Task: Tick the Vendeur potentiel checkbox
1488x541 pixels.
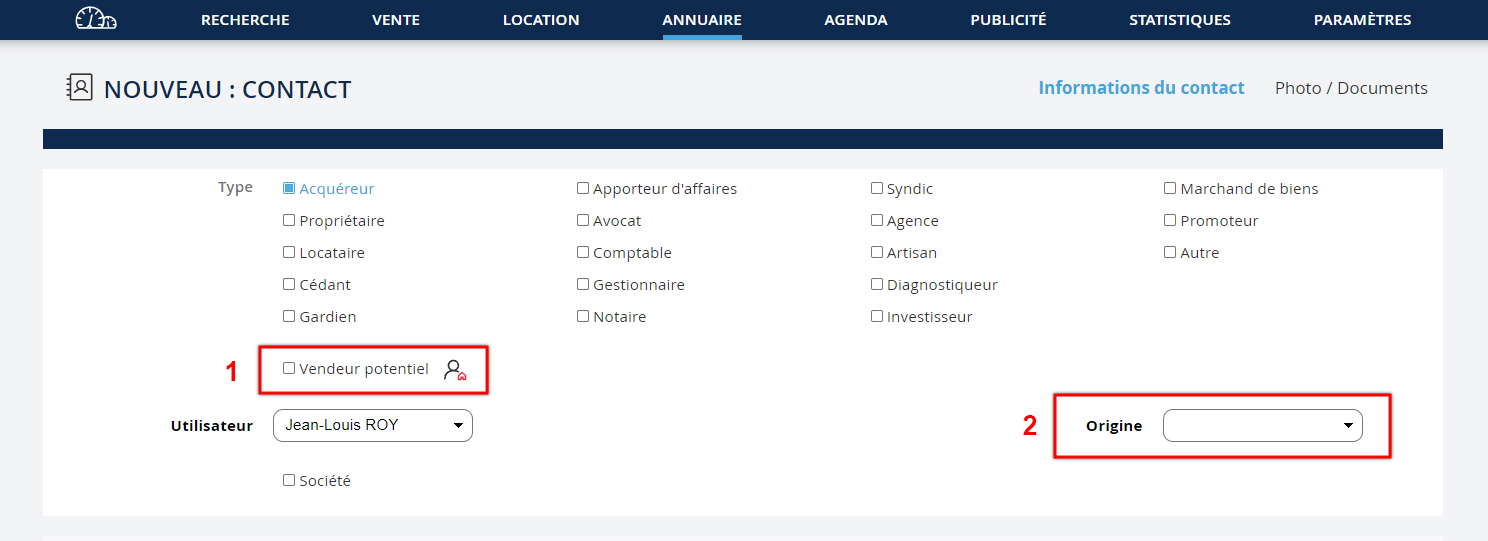Action: click(x=289, y=368)
